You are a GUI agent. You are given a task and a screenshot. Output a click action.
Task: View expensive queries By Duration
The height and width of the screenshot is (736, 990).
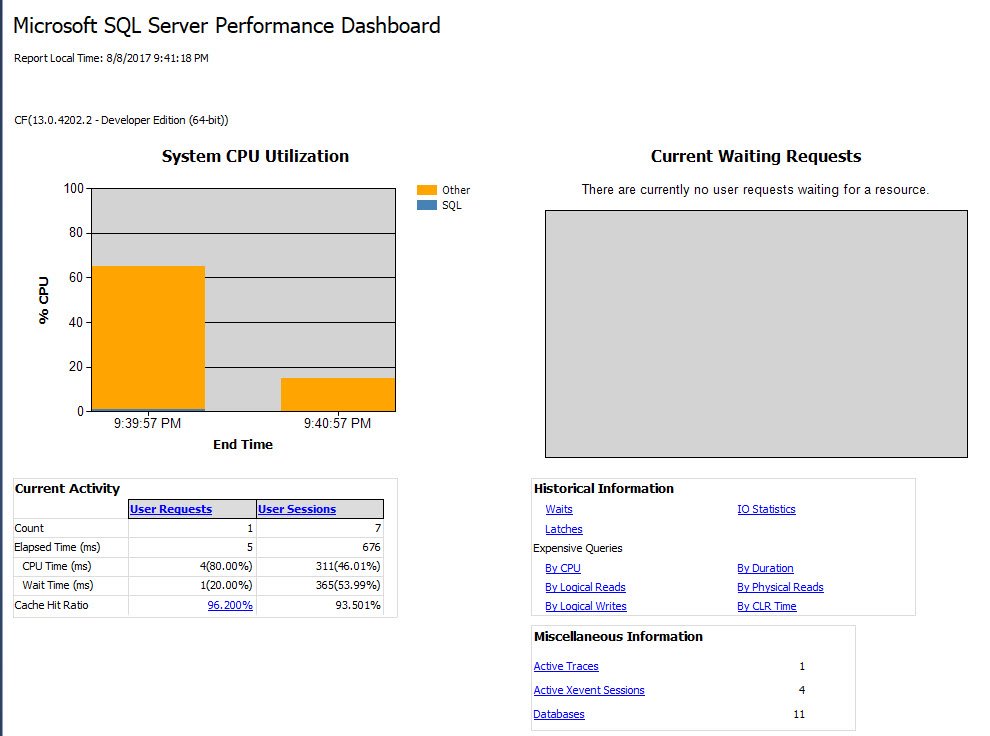coord(765,568)
